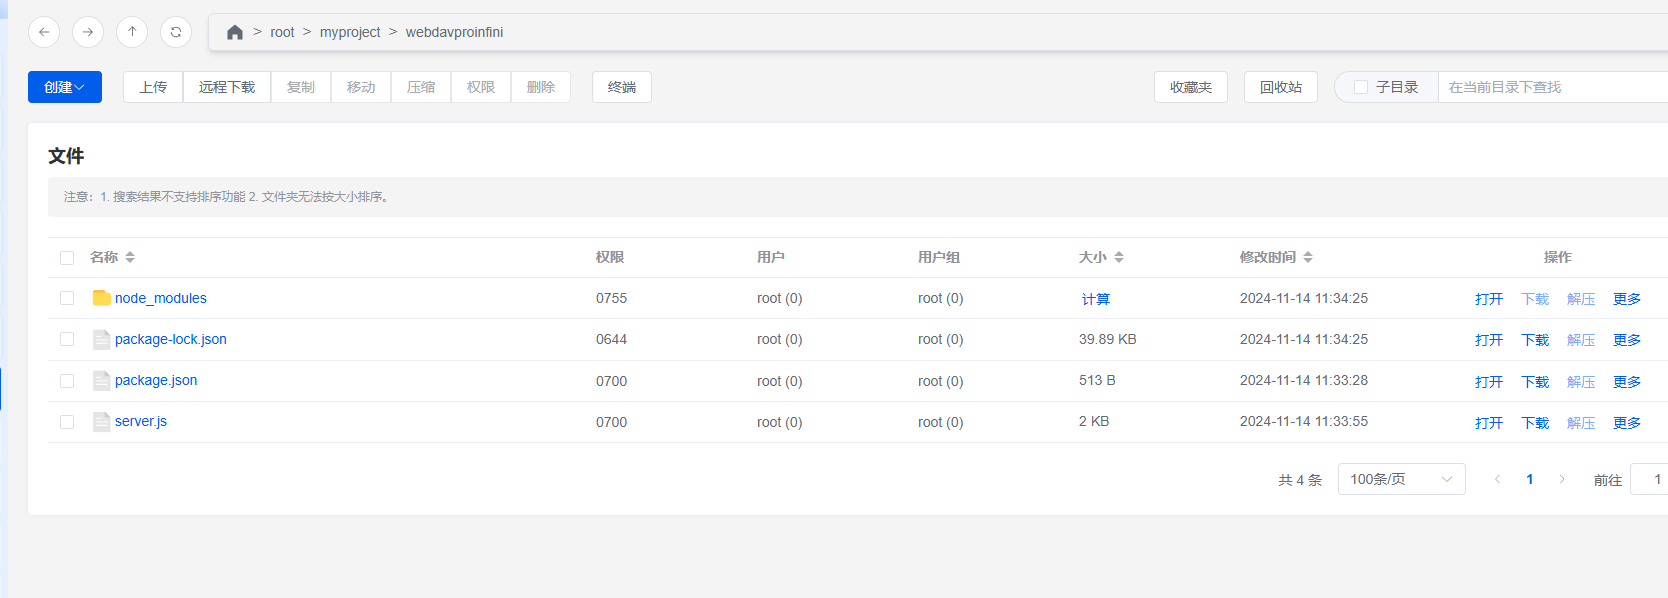The image size is (1668, 598).
Task: Click the forward navigation arrow icon
Action: tap(88, 32)
